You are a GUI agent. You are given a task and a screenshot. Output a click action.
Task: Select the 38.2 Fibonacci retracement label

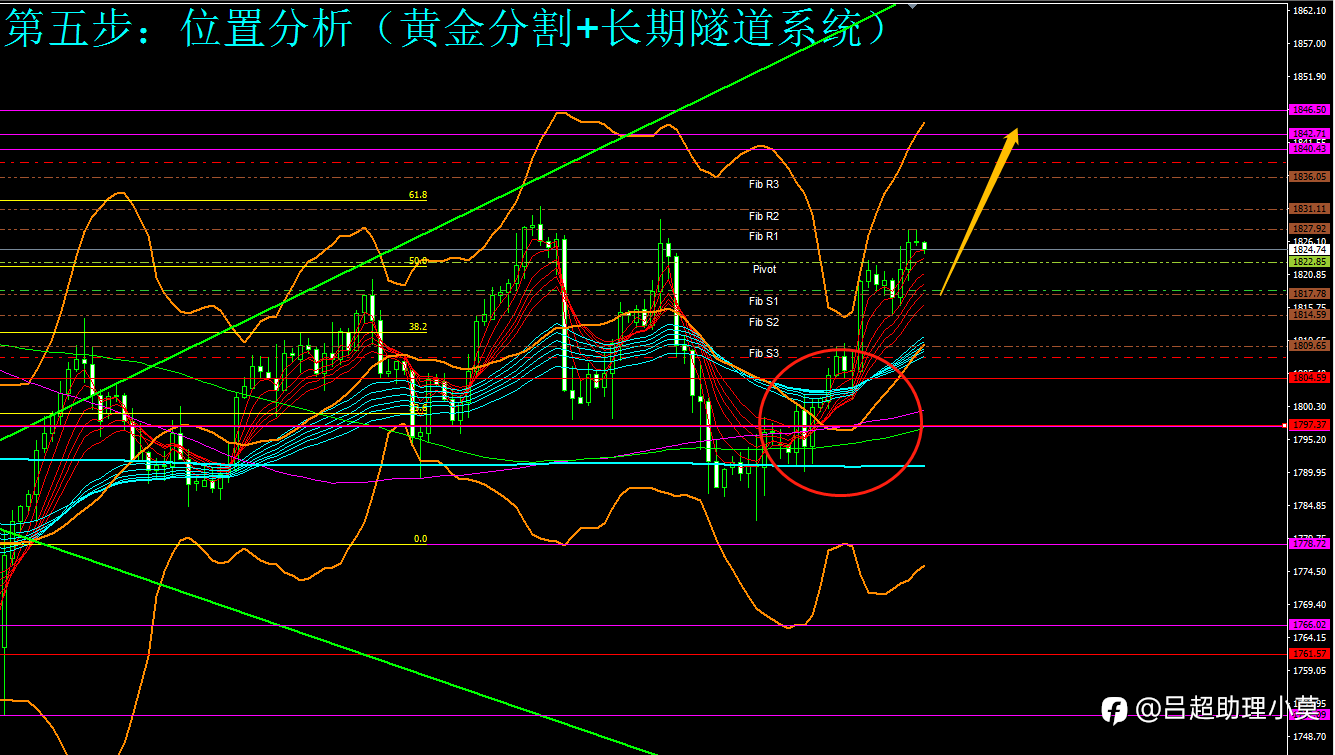[418, 327]
